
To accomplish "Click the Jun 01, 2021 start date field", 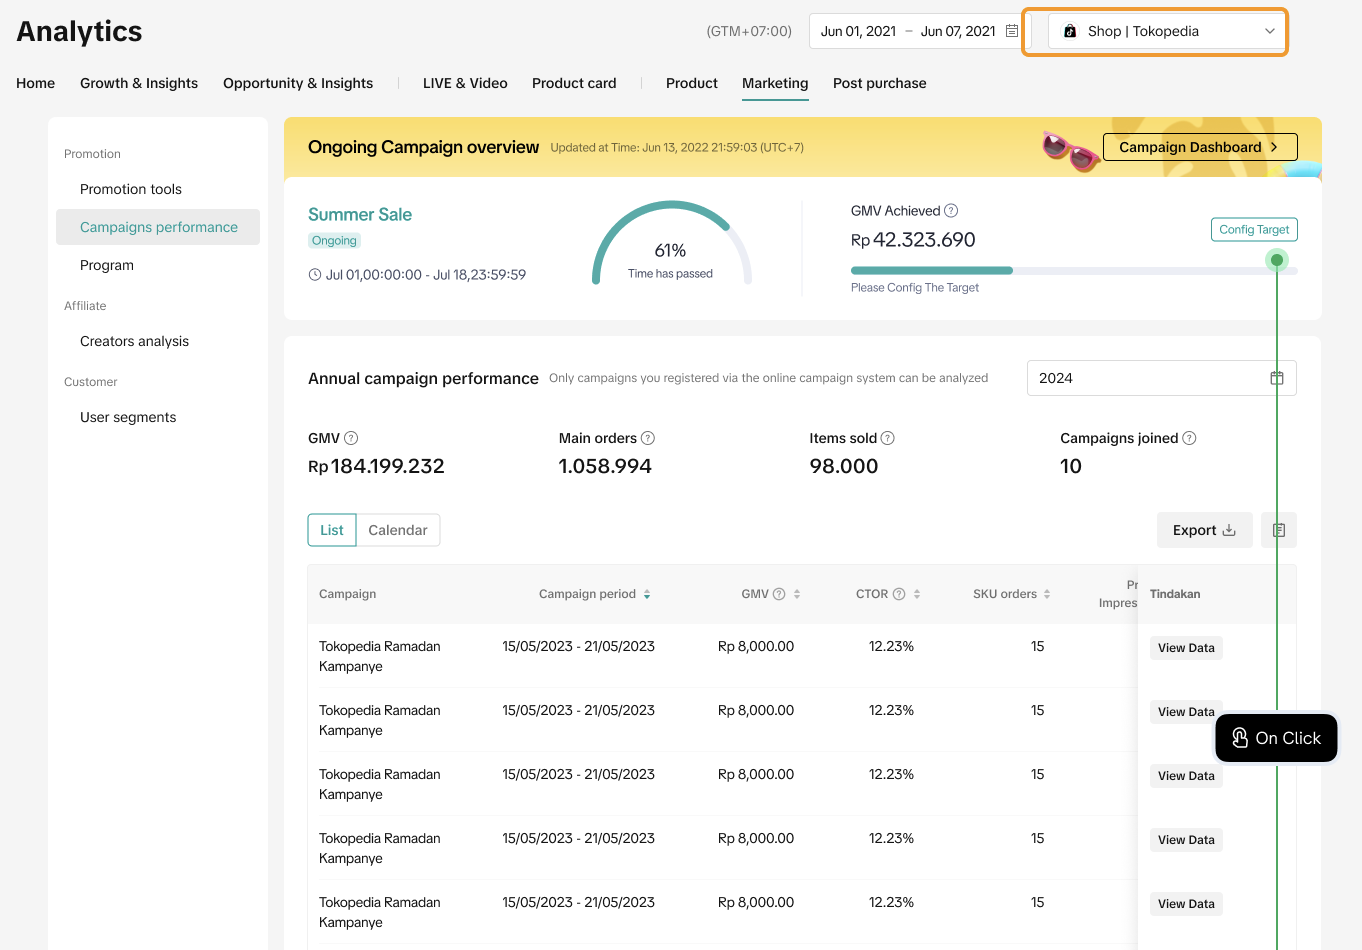I will click(x=858, y=31).
